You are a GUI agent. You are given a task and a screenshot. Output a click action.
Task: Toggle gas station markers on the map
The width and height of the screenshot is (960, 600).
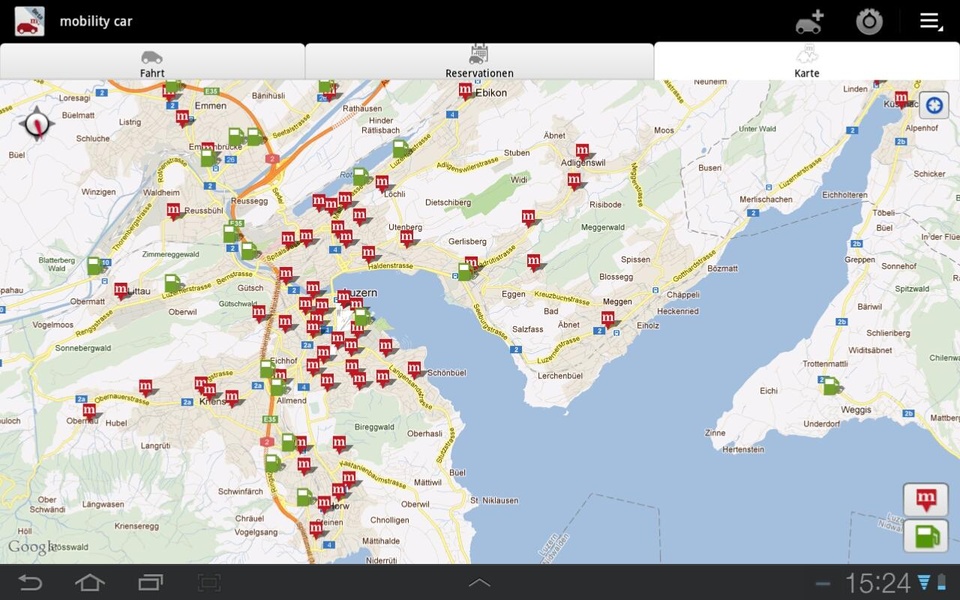[926, 536]
